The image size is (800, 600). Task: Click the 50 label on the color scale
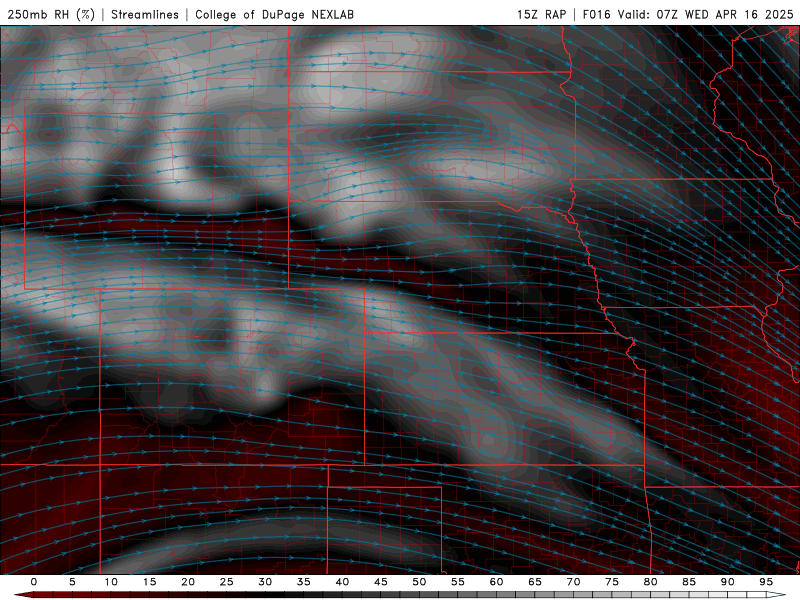click(x=419, y=582)
